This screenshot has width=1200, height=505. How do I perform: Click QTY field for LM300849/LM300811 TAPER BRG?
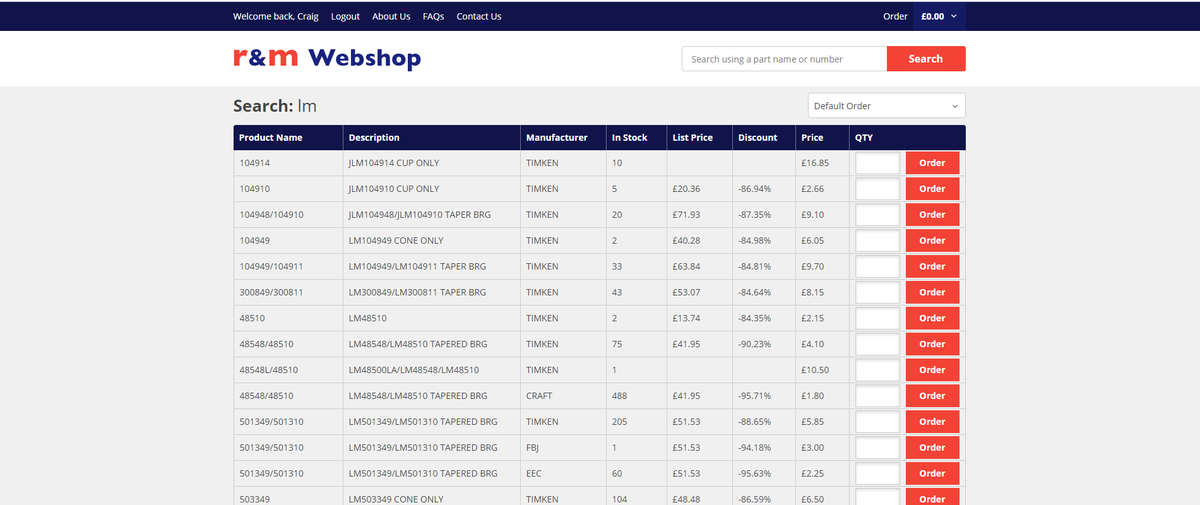878,293
